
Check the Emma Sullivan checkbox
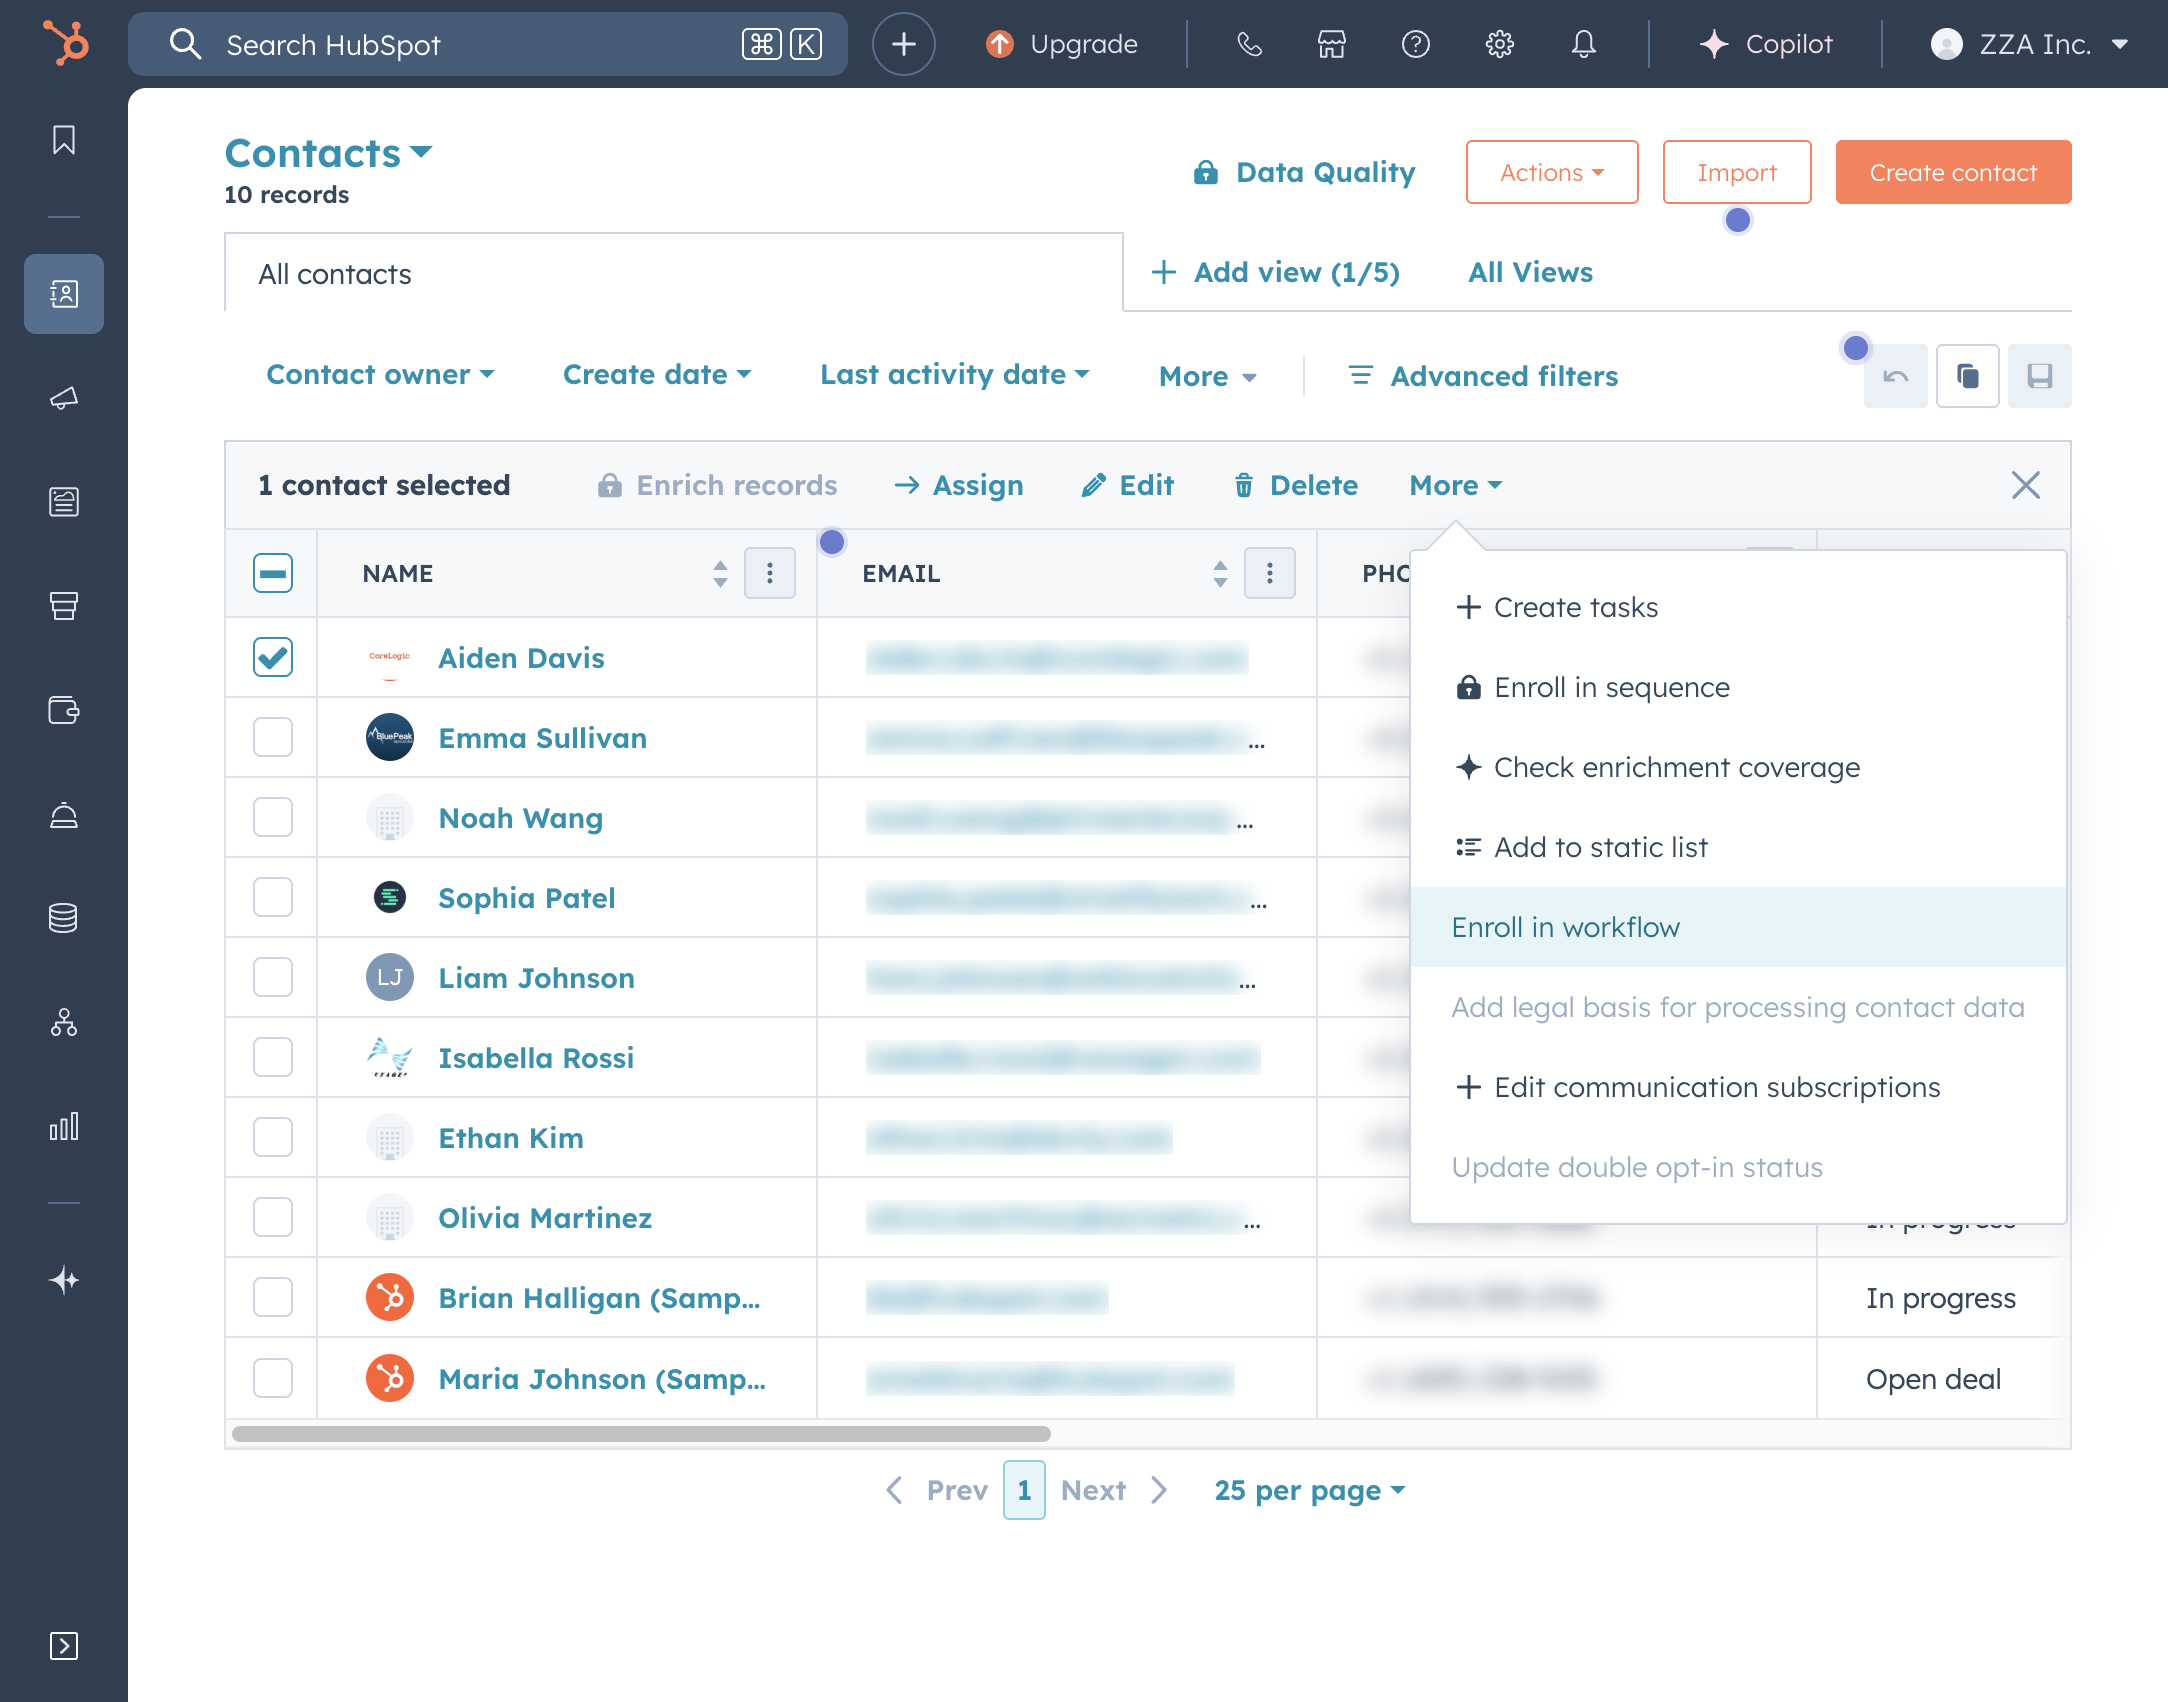[273, 737]
